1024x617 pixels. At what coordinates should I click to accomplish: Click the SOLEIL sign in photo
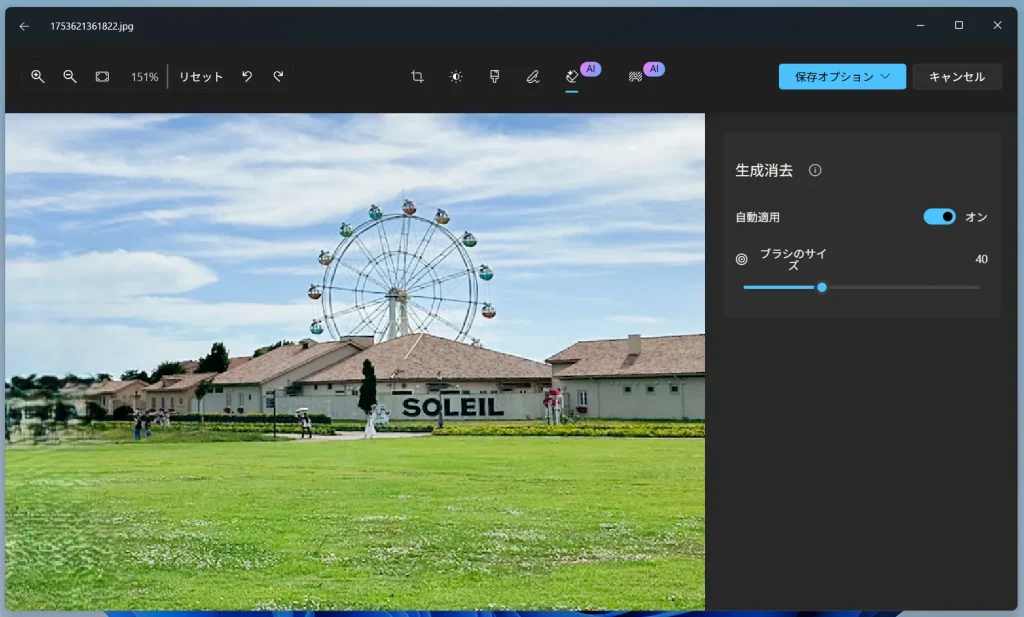coord(453,407)
